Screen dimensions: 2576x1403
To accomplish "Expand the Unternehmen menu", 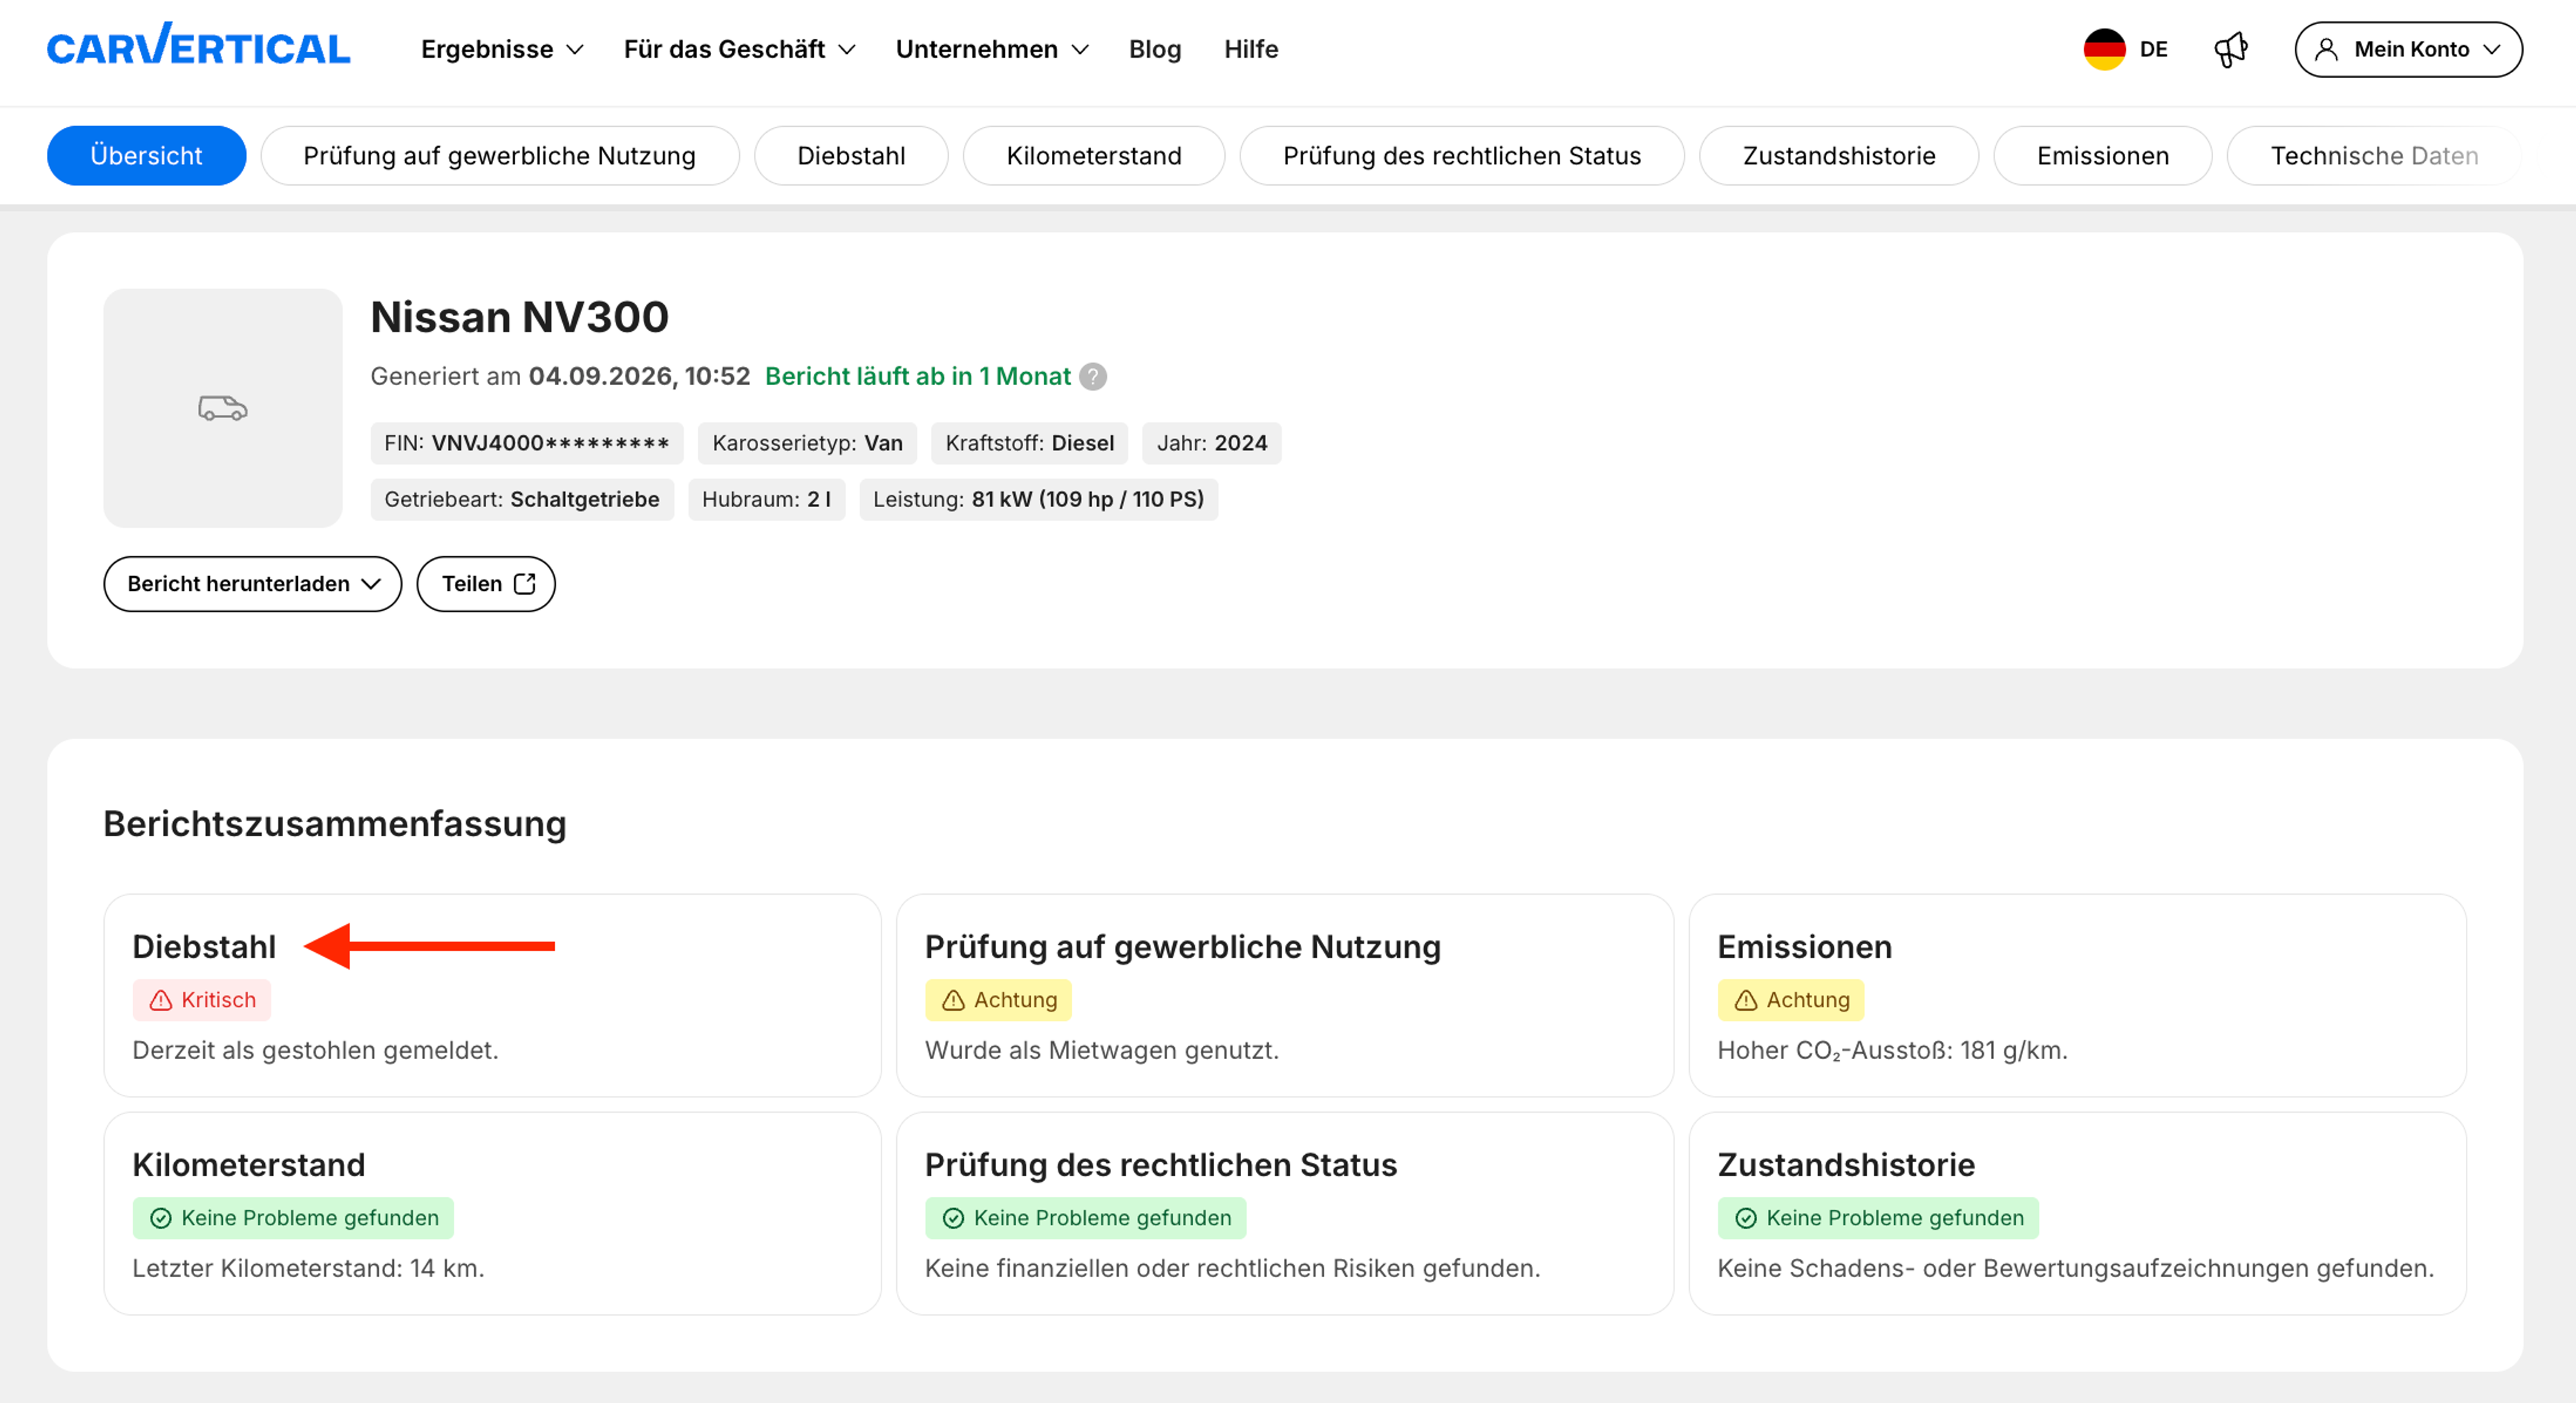I will pyautogui.click(x=992, y=49).
